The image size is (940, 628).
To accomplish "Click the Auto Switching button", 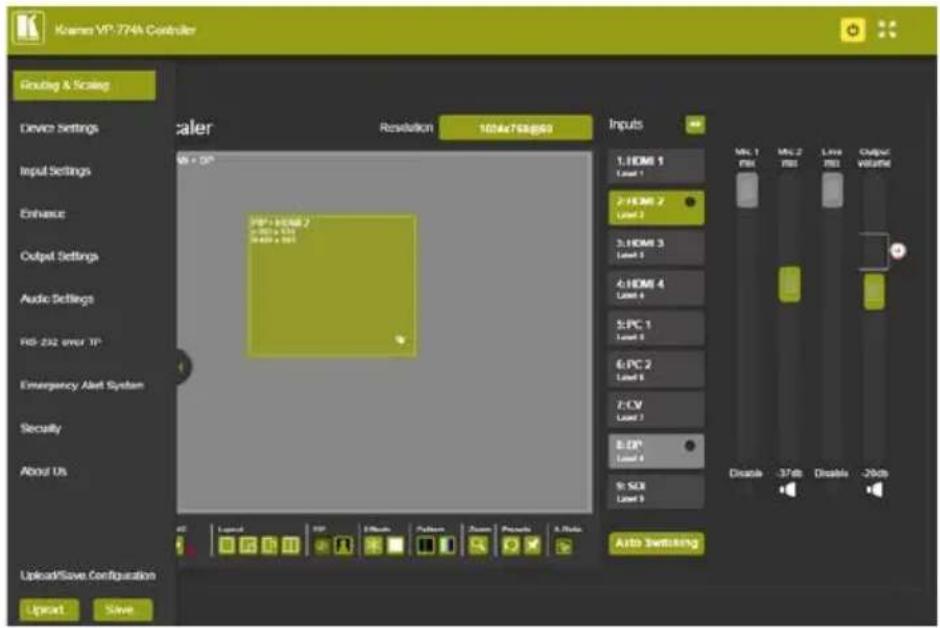I will pyautogui.click(x=656, y=543).
